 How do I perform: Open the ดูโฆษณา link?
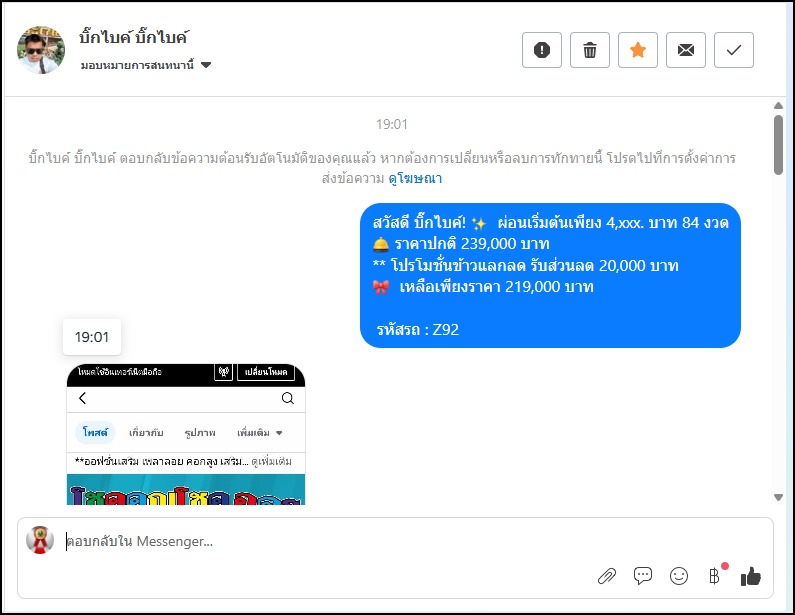415,178
